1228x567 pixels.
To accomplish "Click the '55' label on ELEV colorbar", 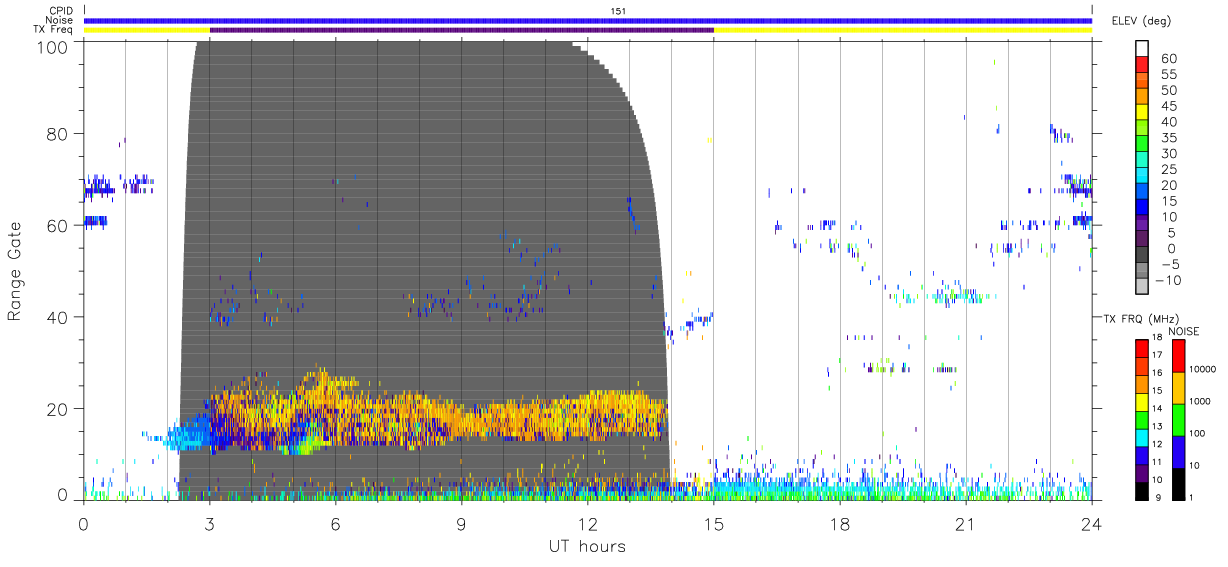I will (x=1169, y=73).
